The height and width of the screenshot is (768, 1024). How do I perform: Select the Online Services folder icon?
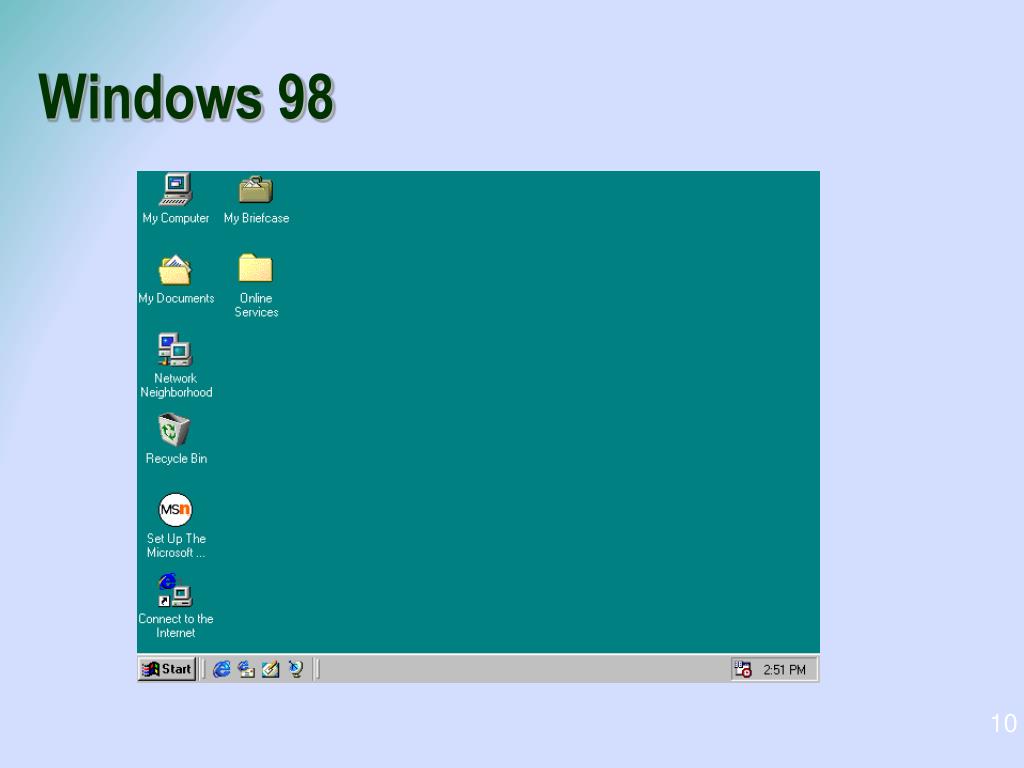tap(255, 268)
